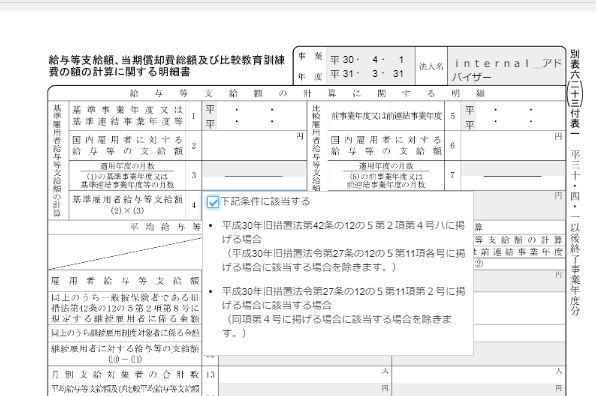Image resolution: width=596 pixels, height=396 pixels.
Task: Click the 給与等の支給額 amount field in row 6
Action: coord(513,146)
